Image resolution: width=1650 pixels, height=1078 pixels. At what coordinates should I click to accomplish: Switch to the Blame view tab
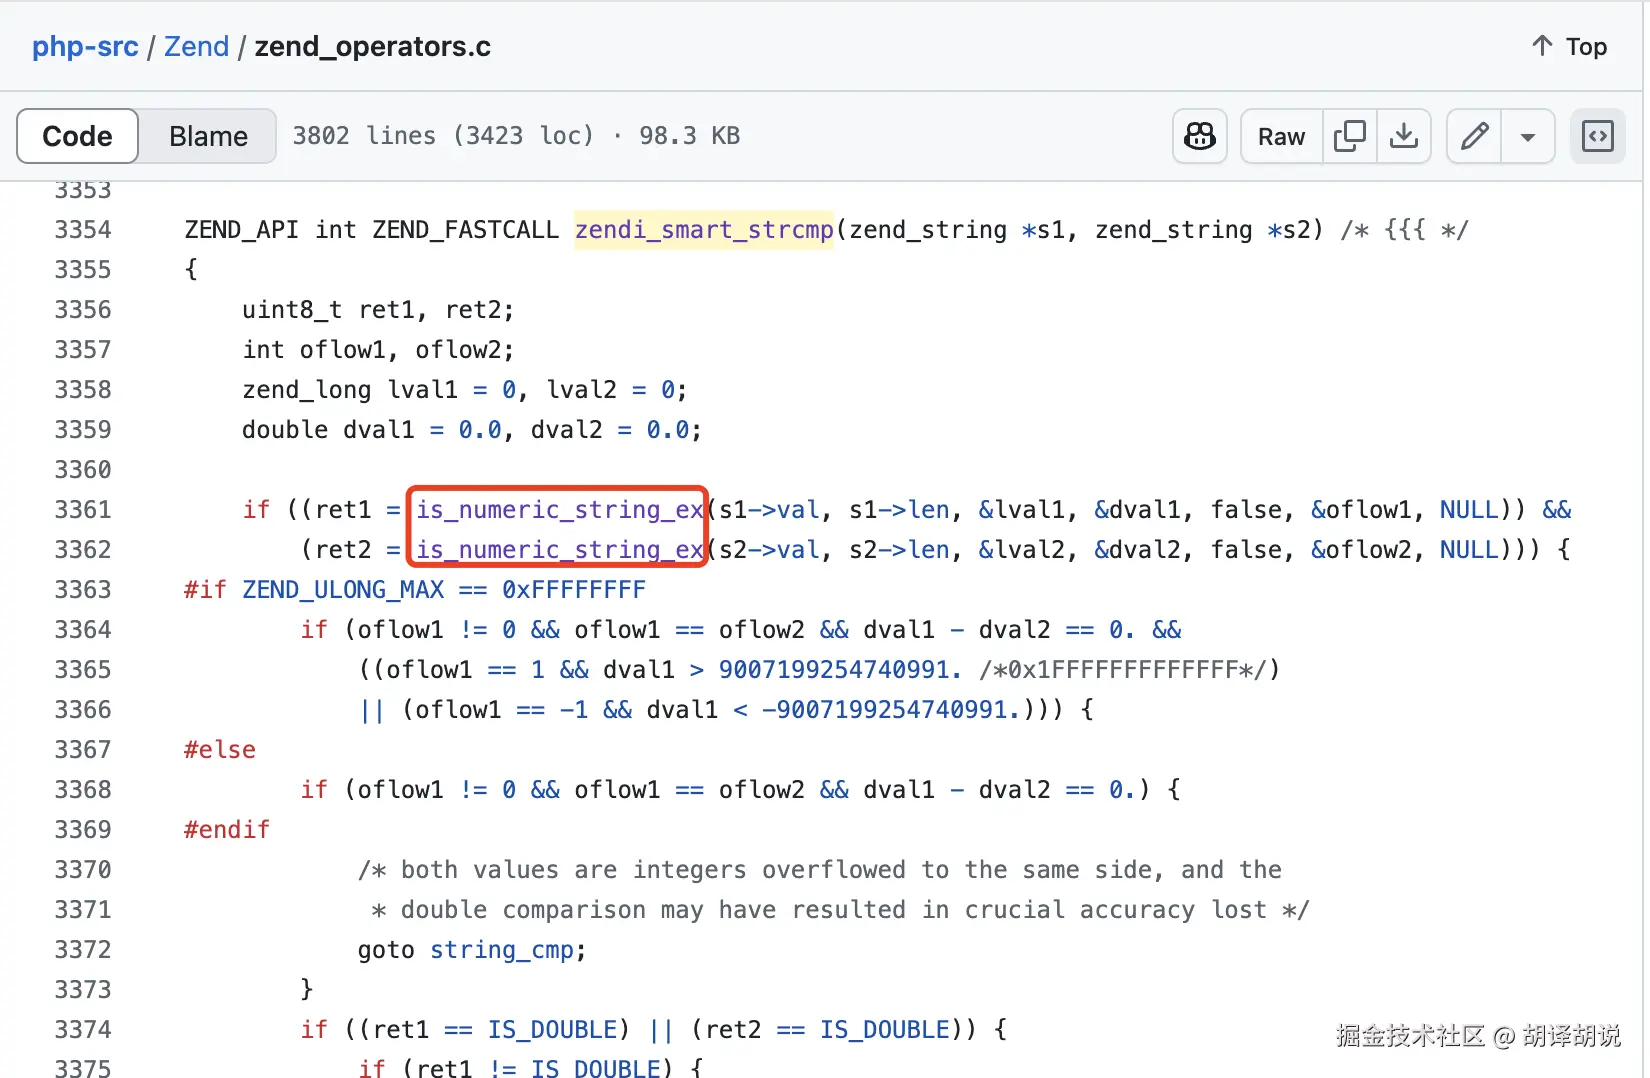[x=208, y=136]
